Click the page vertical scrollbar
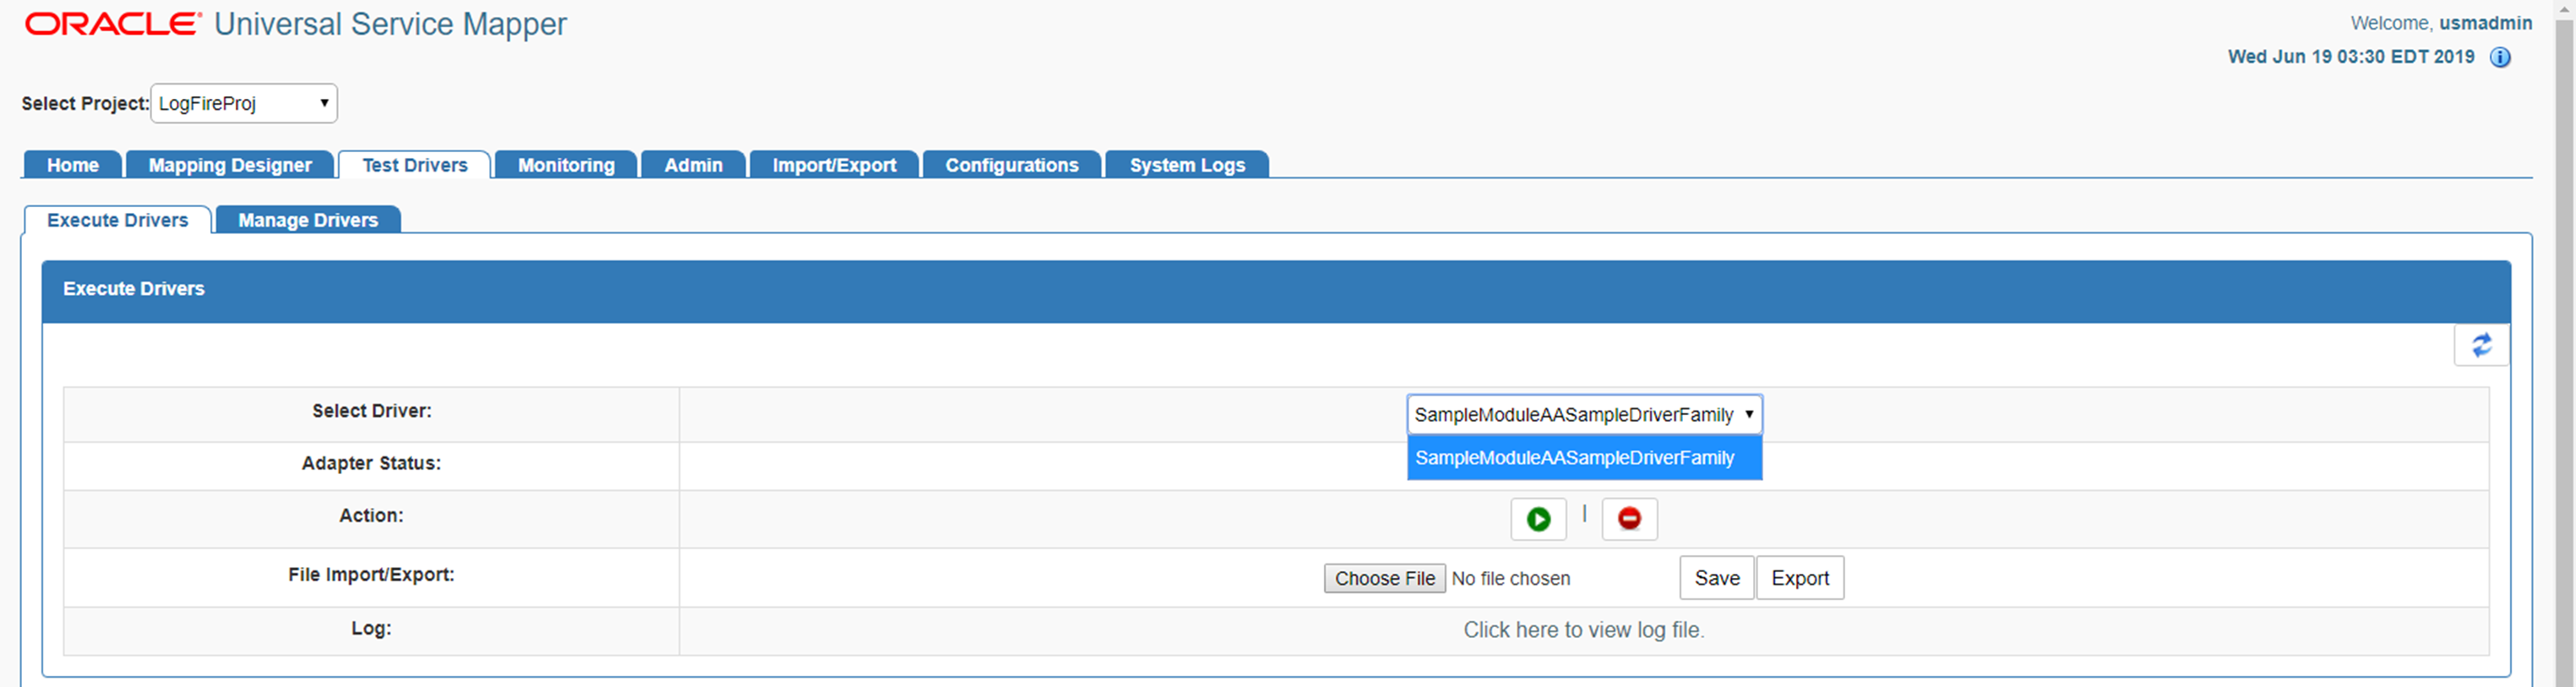 2564,343
